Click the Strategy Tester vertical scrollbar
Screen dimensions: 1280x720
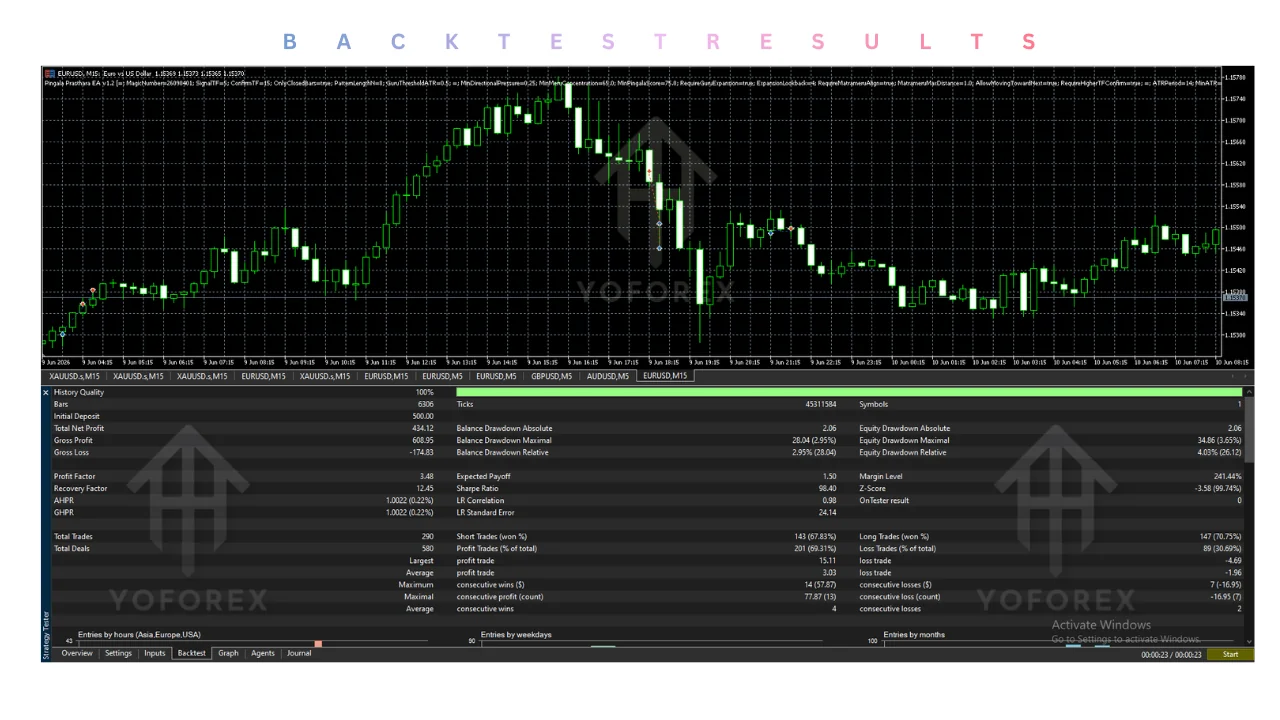tap(1247, 515)
